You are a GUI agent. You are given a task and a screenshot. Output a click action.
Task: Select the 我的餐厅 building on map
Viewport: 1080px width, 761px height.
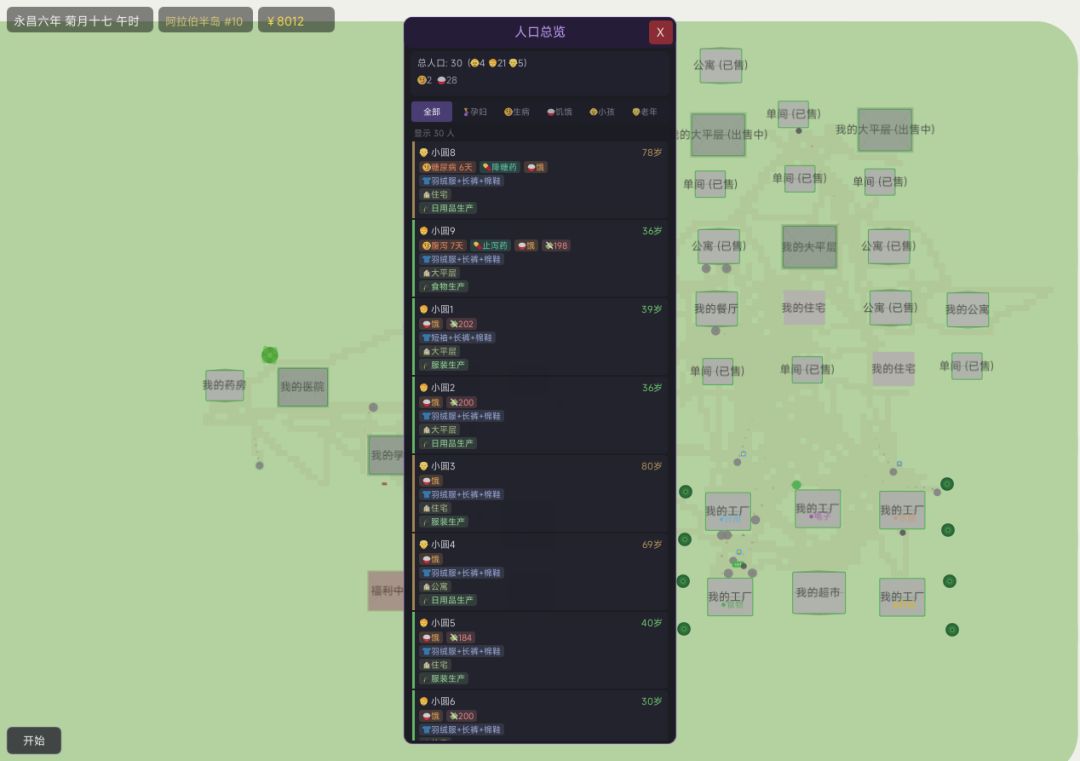tap(716, 309)
